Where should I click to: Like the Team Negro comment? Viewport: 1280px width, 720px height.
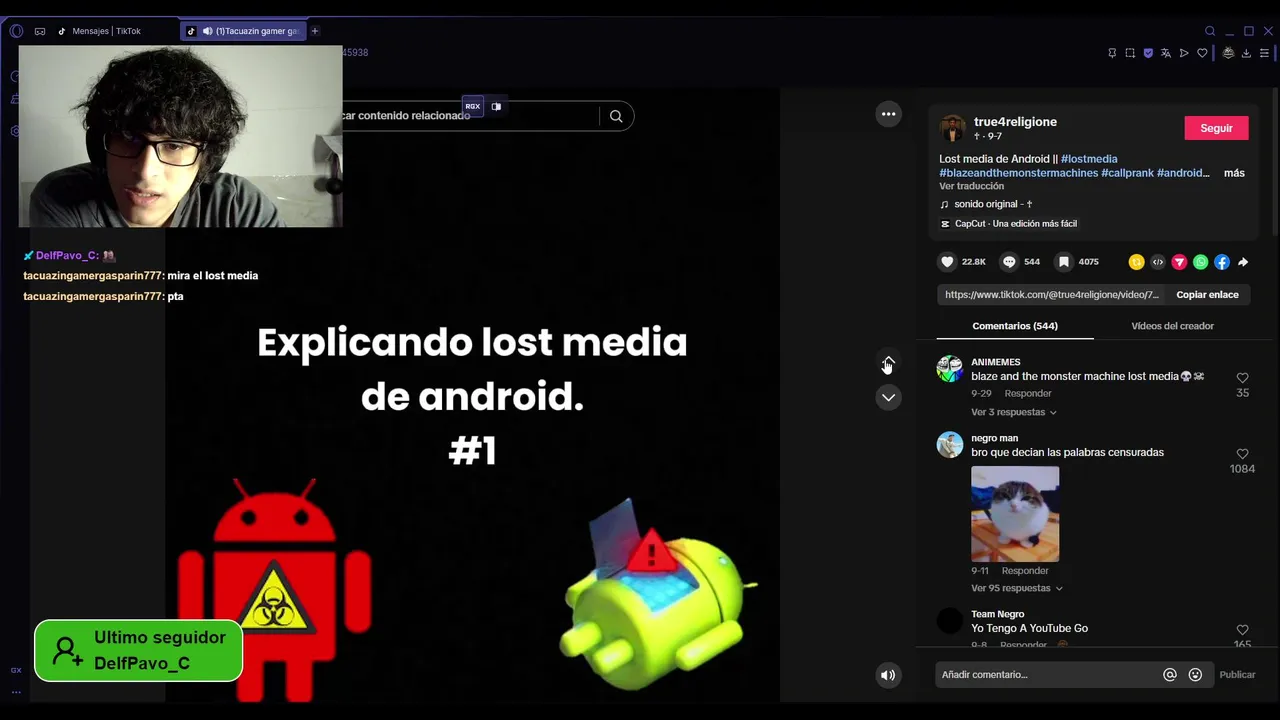(1242, 630)
